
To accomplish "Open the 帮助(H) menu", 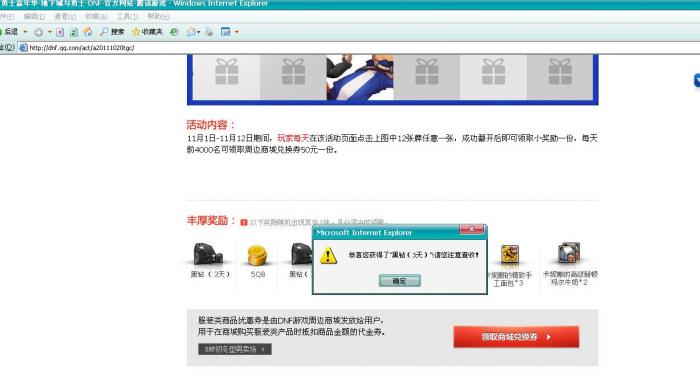I will pos(158,17).
